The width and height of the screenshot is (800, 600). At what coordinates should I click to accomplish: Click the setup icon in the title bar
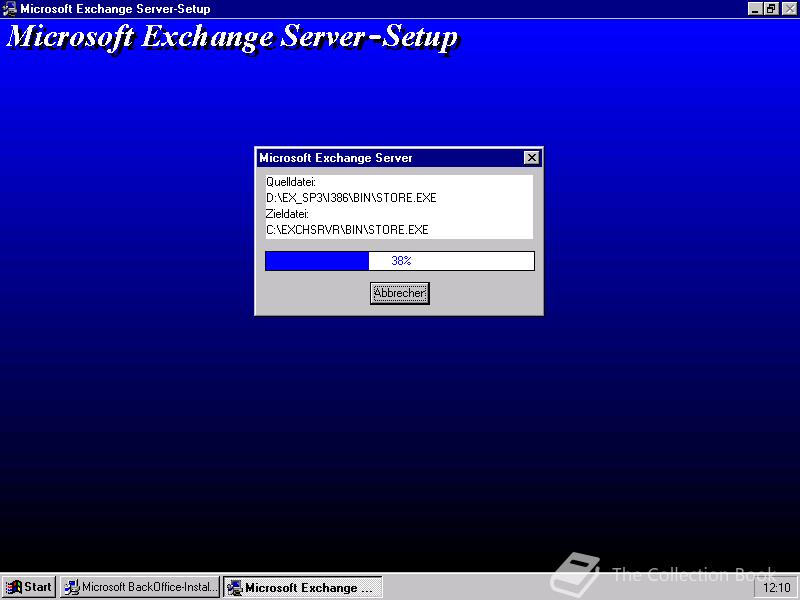(x=9, y=9)
